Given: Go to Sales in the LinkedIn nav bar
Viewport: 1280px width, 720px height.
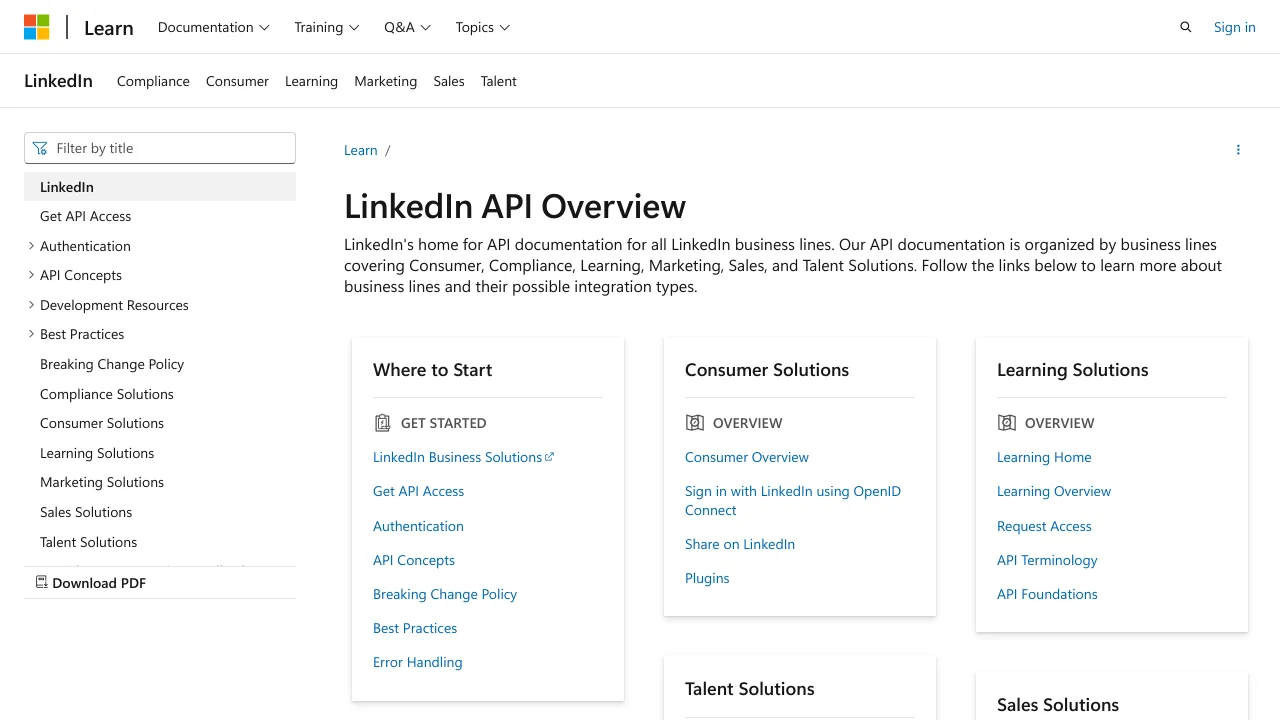Looking at the screenshot, I should [449, 81].
